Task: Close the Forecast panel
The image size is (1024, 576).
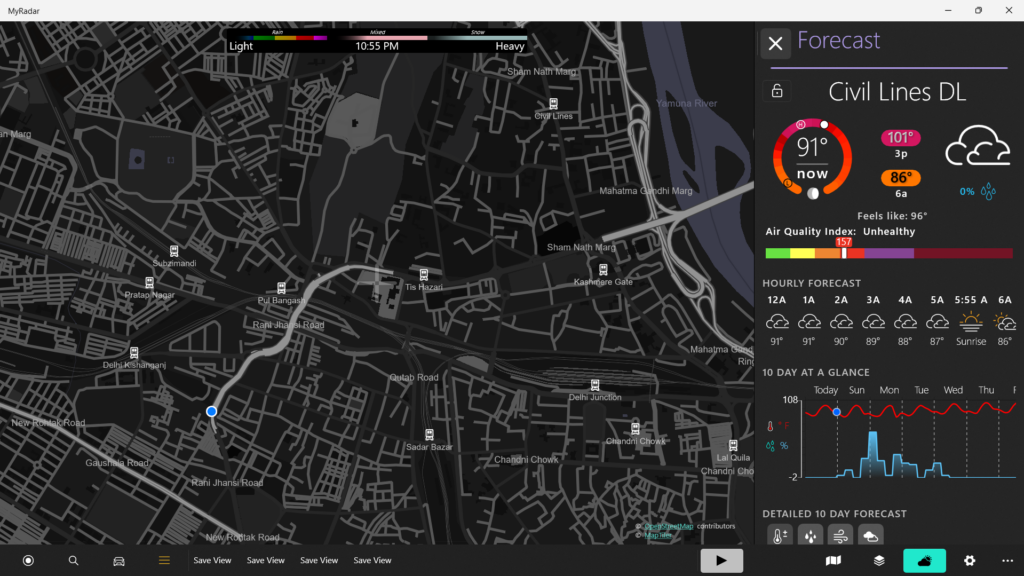Action: coord(775,43)
